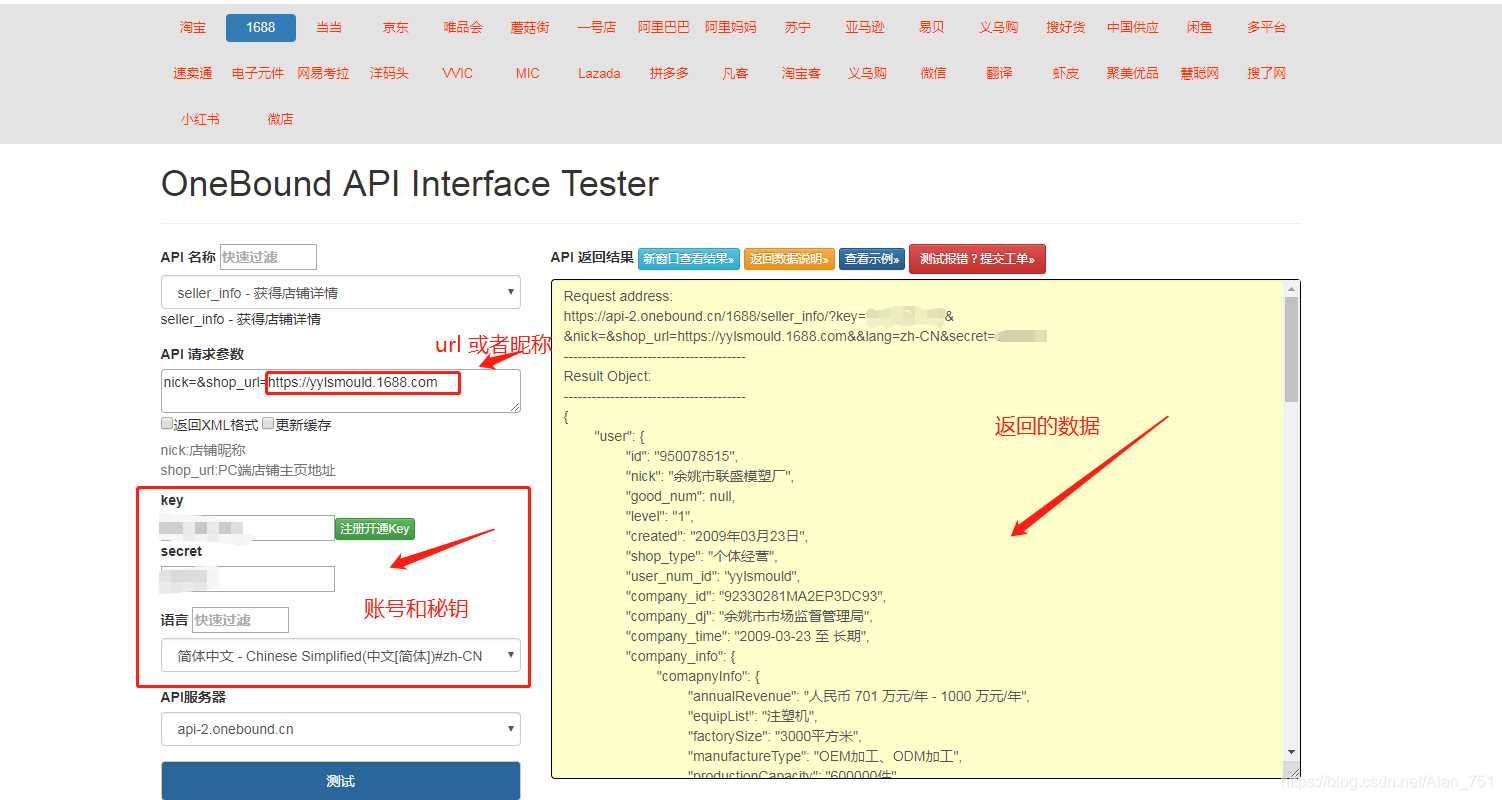Click the result panel scrollbar up arrow

(x=1291, y=289)
